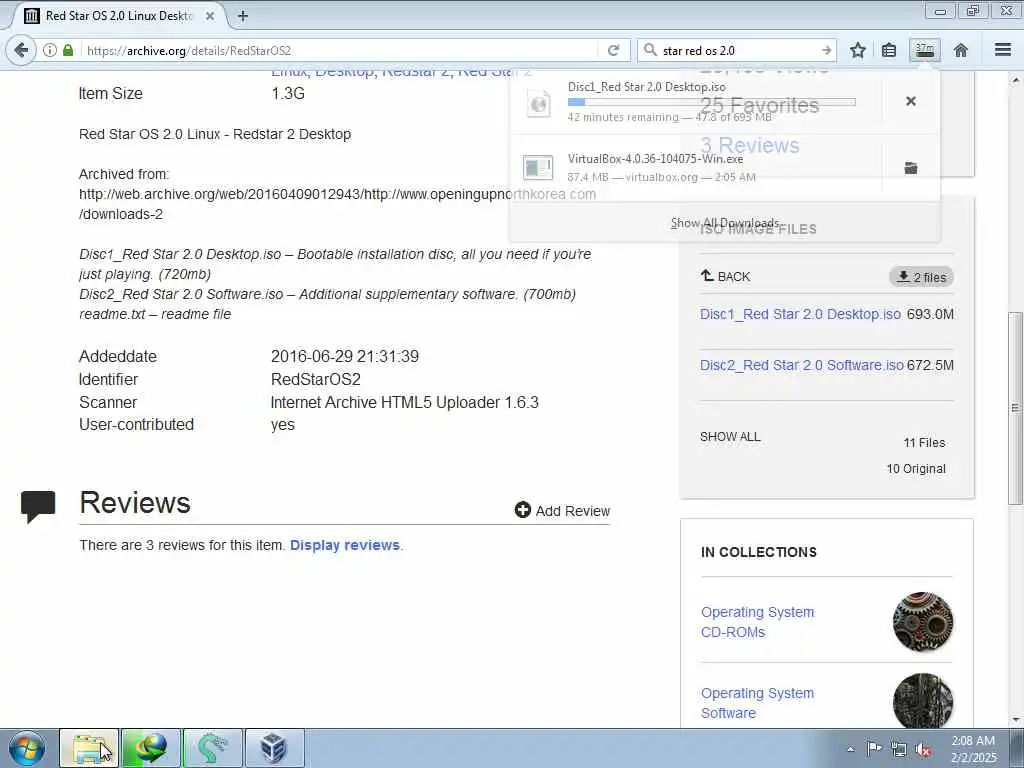Image resolution: width=1024 pixels, height=768 pixels.
Task: Click the Operating System Software thumbnail
Action: pyautogui.click(x=923, y=701)
